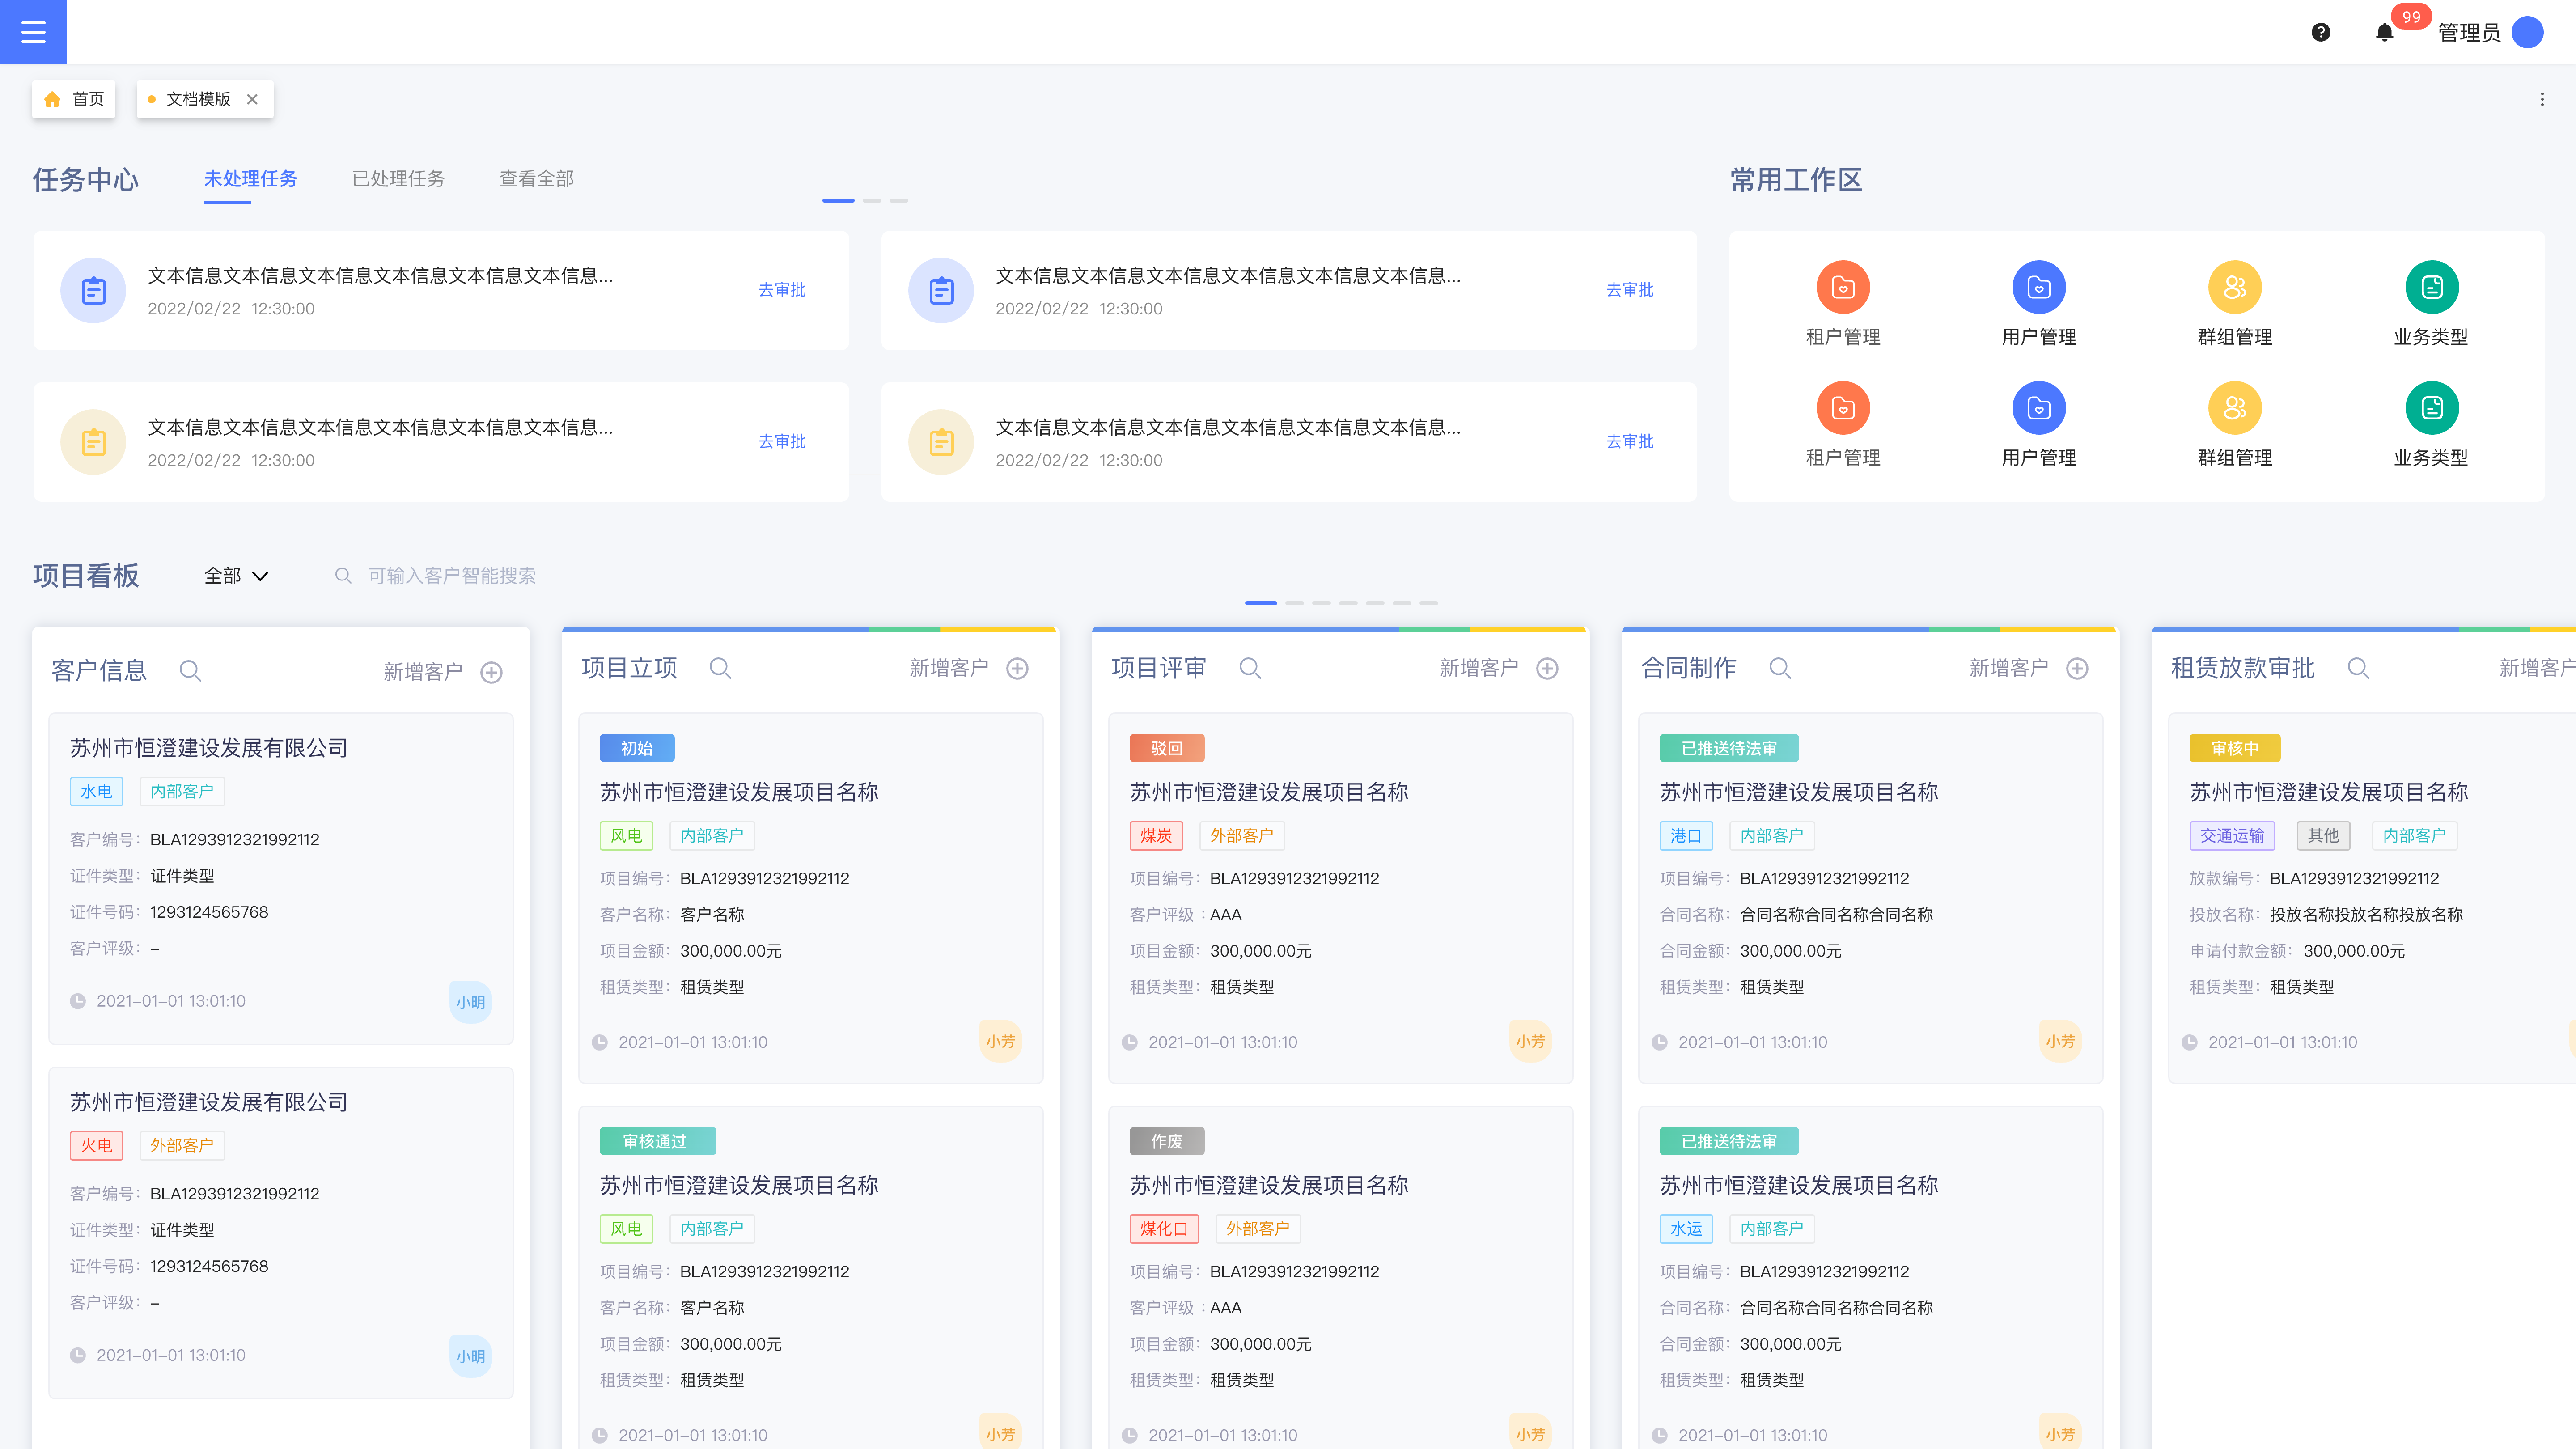Click third pagination dot in task center
Viewport: 2576px width, 1449px height.
tap(899, 201)
